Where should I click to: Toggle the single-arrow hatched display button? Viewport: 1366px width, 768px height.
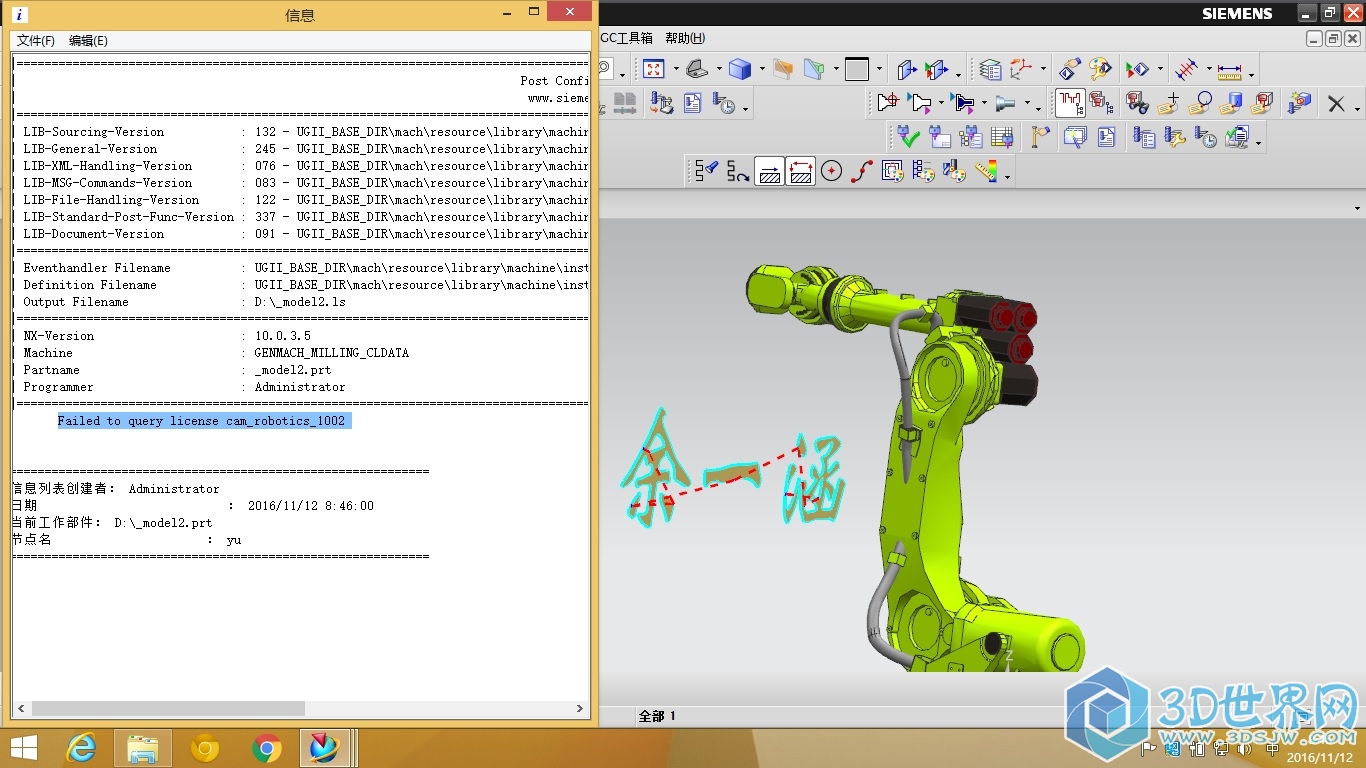coord(769,171)
